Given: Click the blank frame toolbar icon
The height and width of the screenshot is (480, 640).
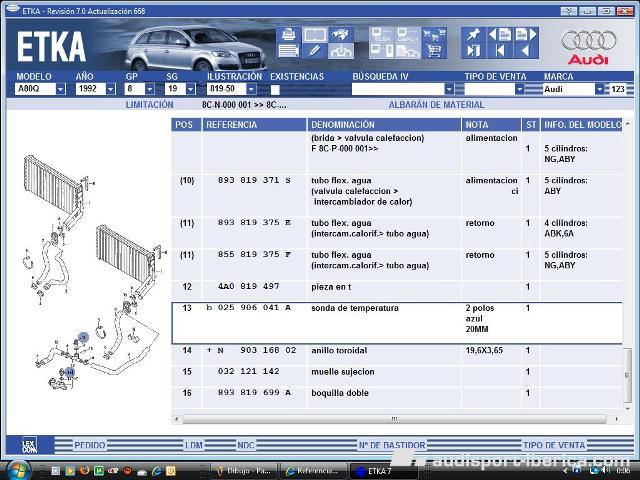Looking at the screenshot, I should (x=315, y=34).
